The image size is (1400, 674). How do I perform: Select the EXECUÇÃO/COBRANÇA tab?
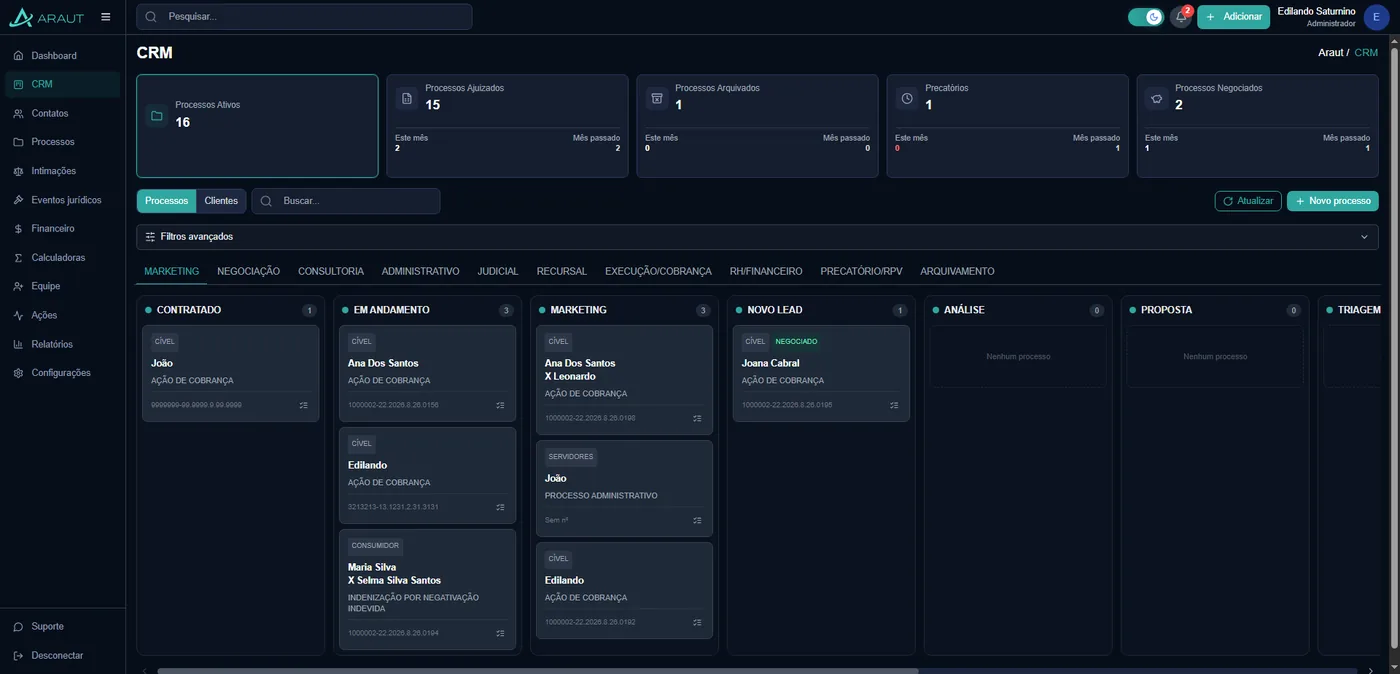click(658, 271)
